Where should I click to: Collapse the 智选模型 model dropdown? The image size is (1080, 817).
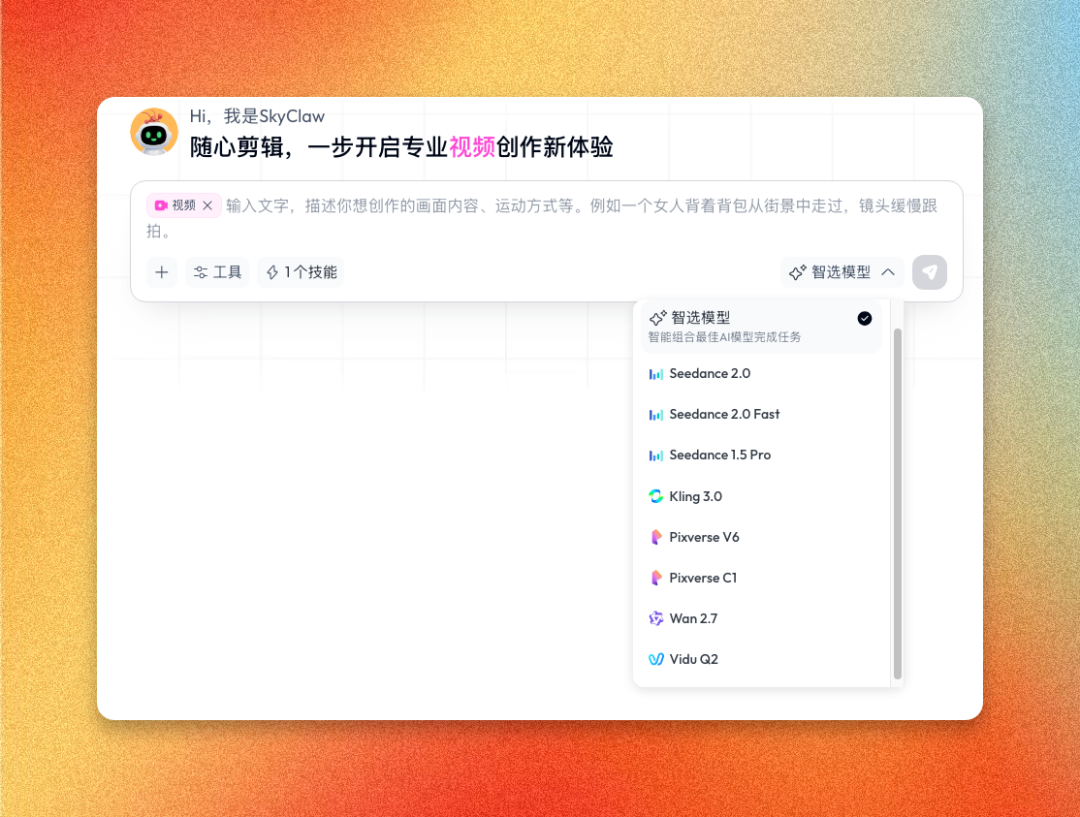click(x=842, y=272)
